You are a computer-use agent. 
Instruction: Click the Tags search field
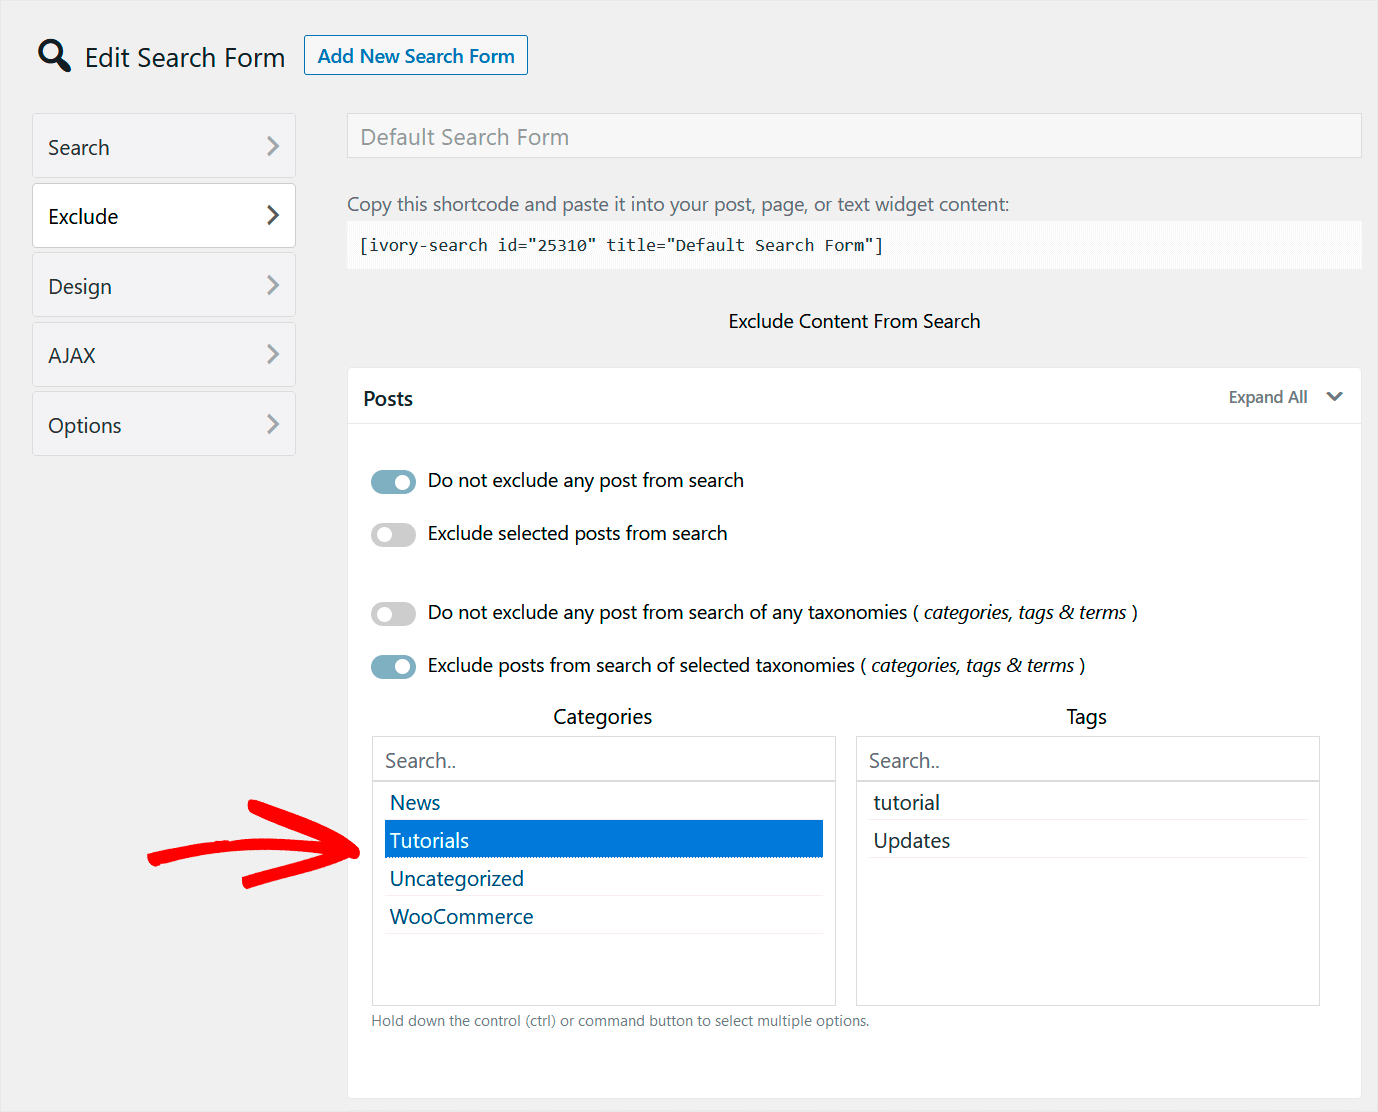pyautogui.click(x=1088, y=760)
